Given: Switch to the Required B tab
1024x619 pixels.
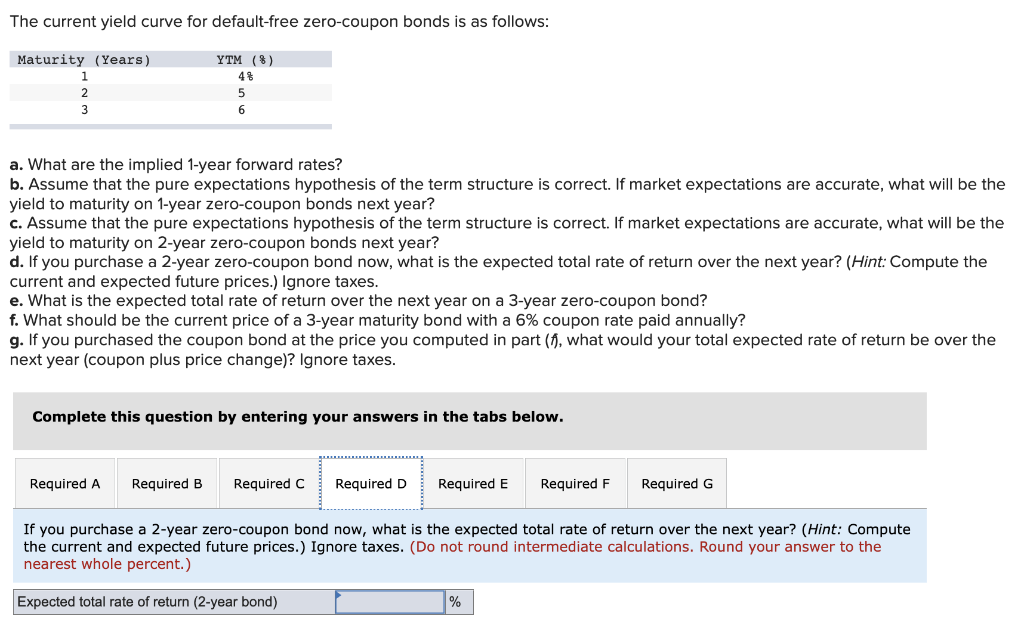Looking at the screenshot, I should click(167, 483).
